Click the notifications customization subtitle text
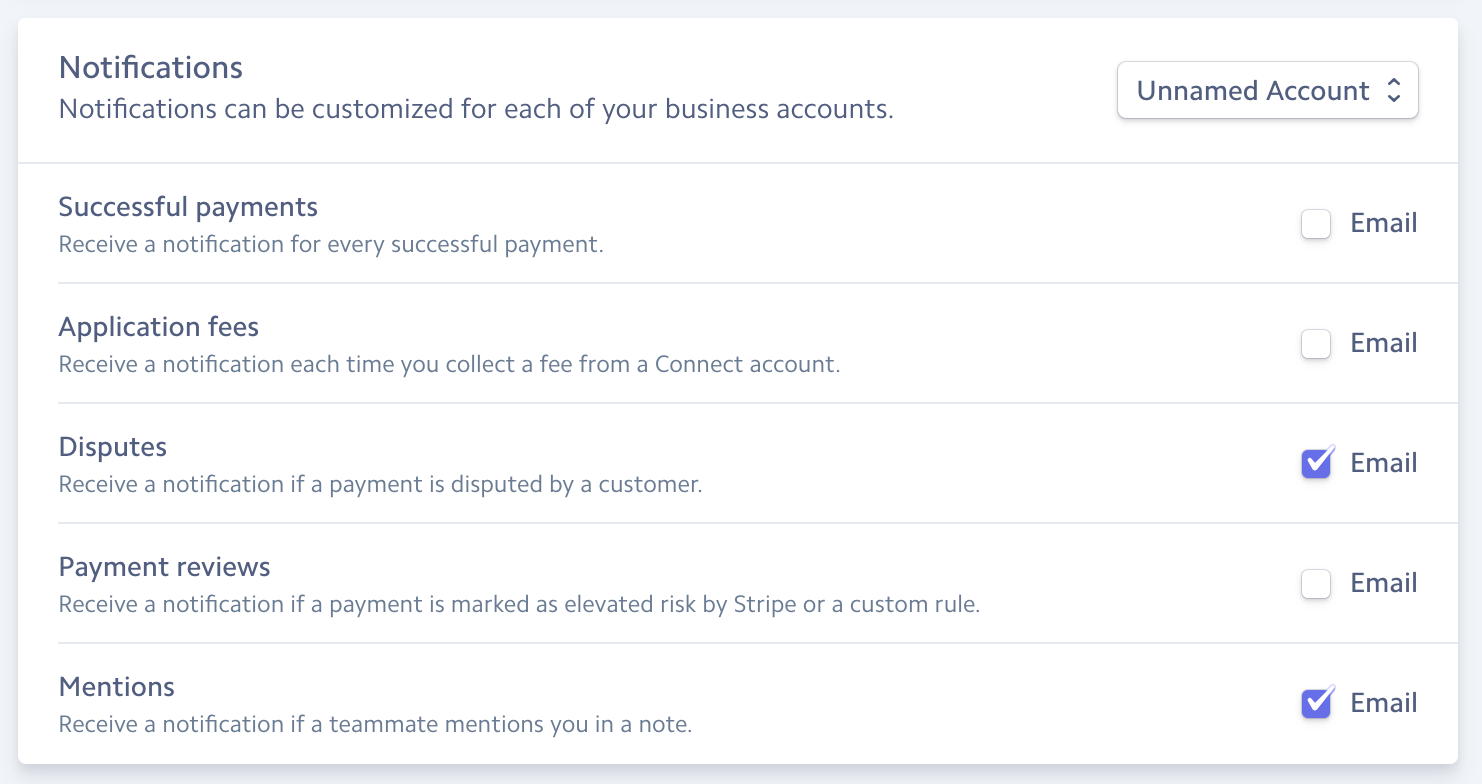 (476, 109)
